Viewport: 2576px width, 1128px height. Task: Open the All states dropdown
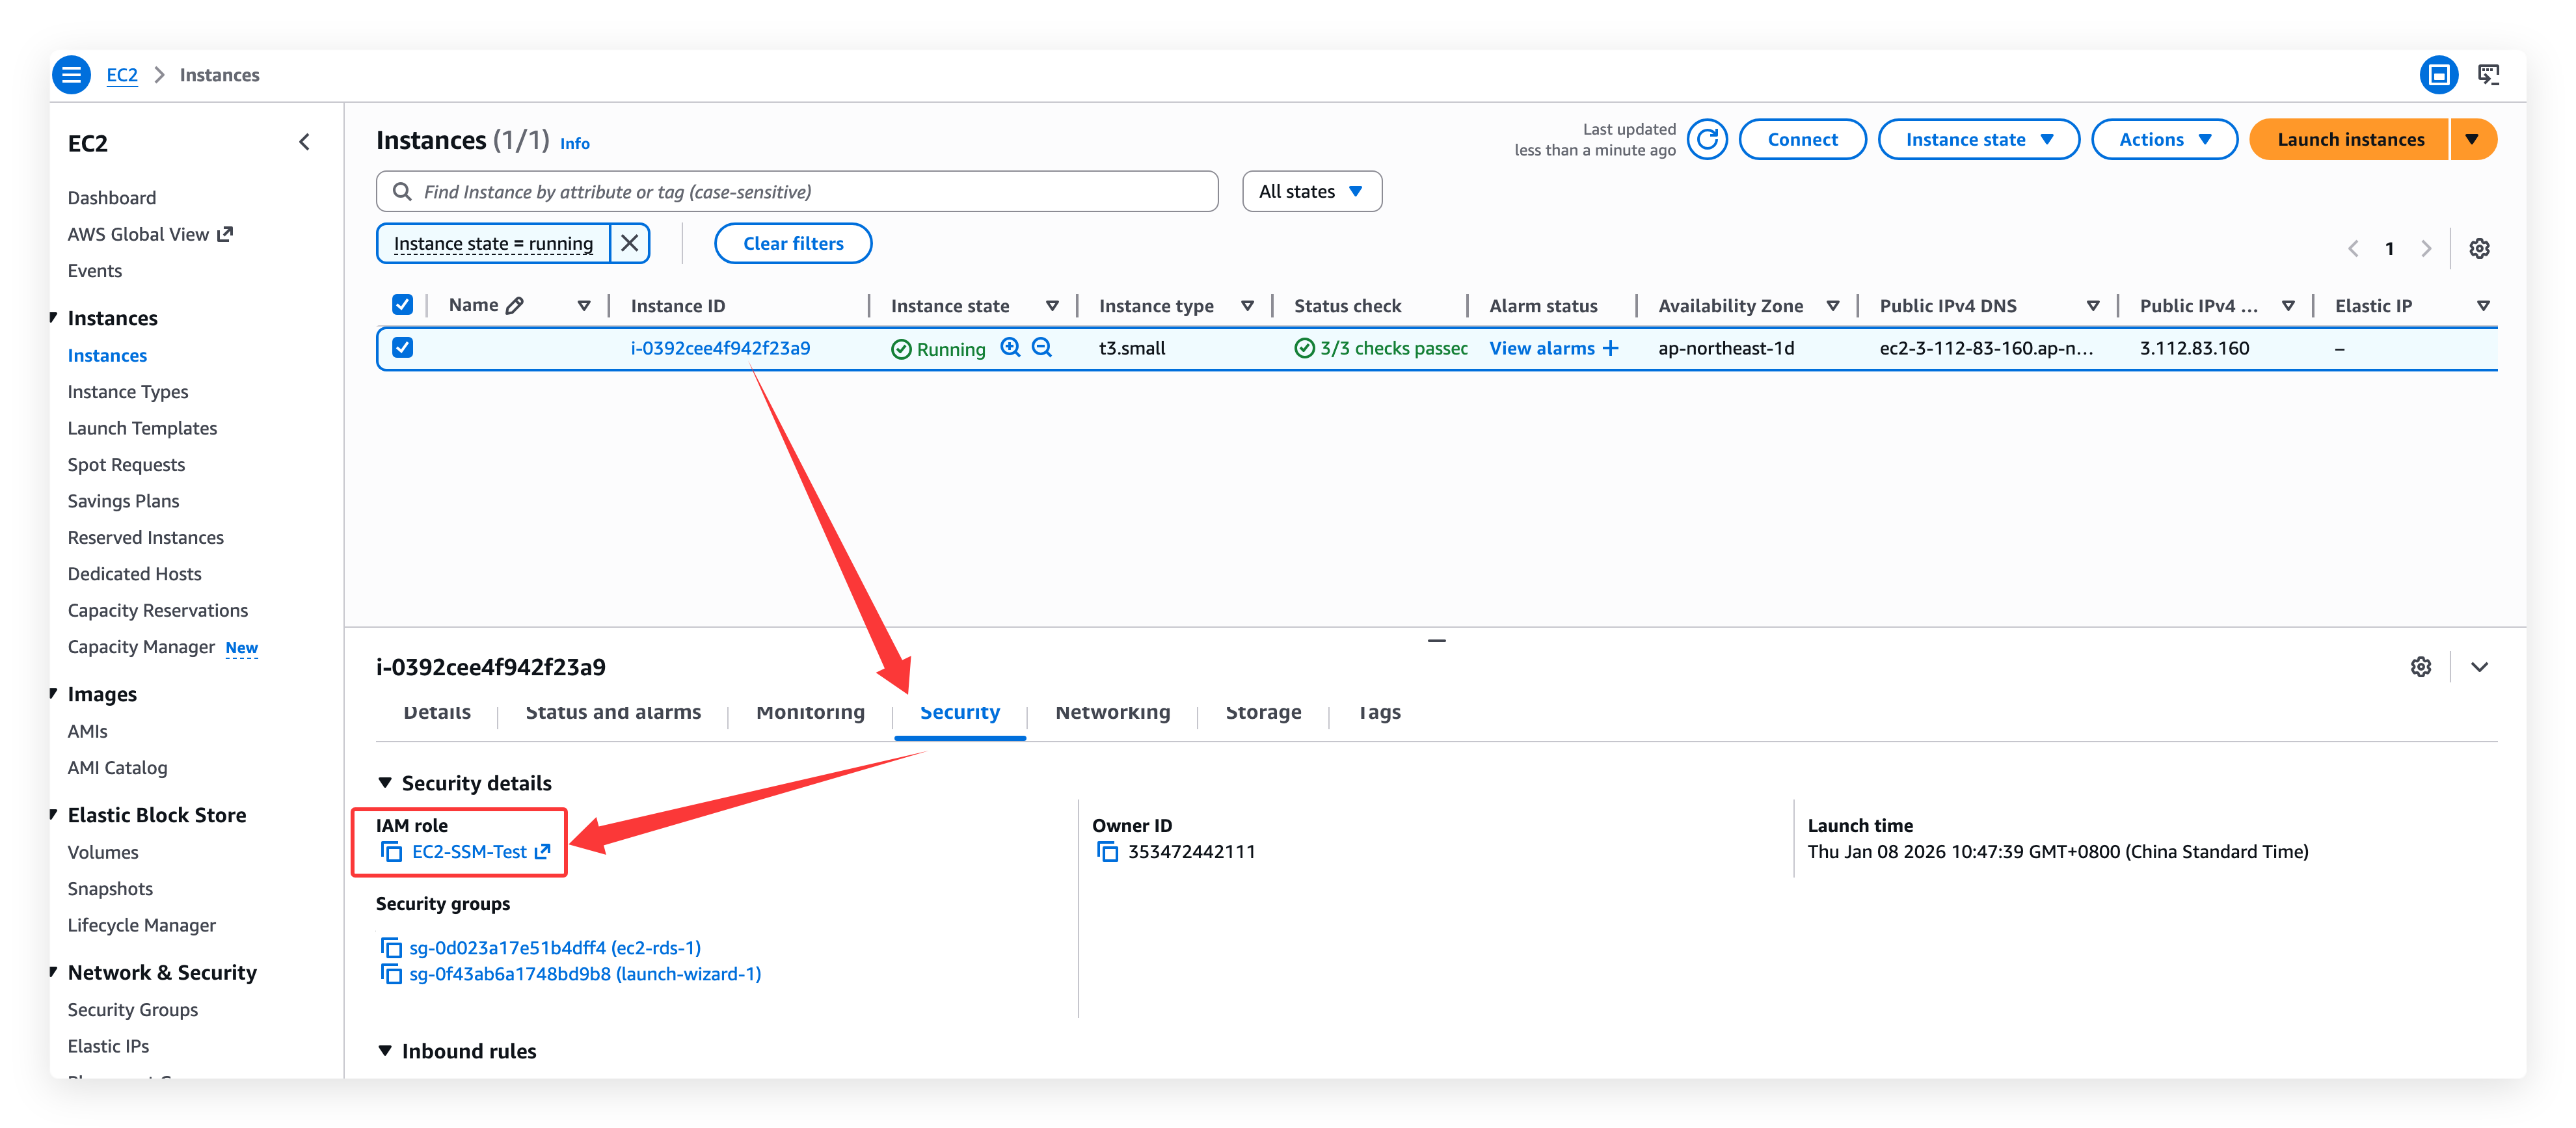pyautogui.click(x=1311, y=191)
